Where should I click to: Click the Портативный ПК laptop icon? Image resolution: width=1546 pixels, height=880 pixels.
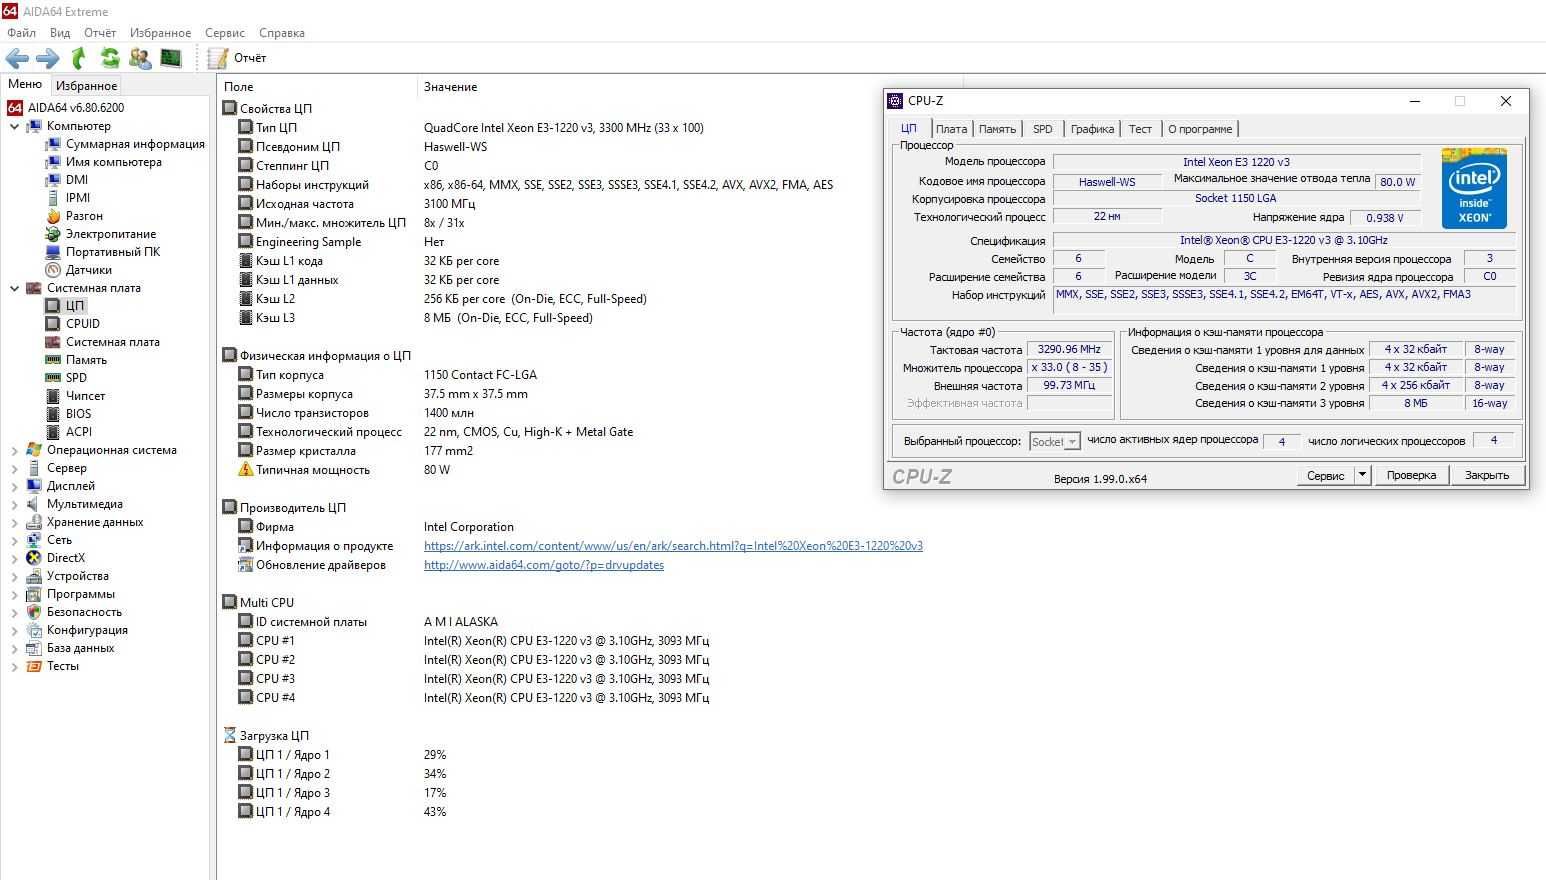point(53,252)
